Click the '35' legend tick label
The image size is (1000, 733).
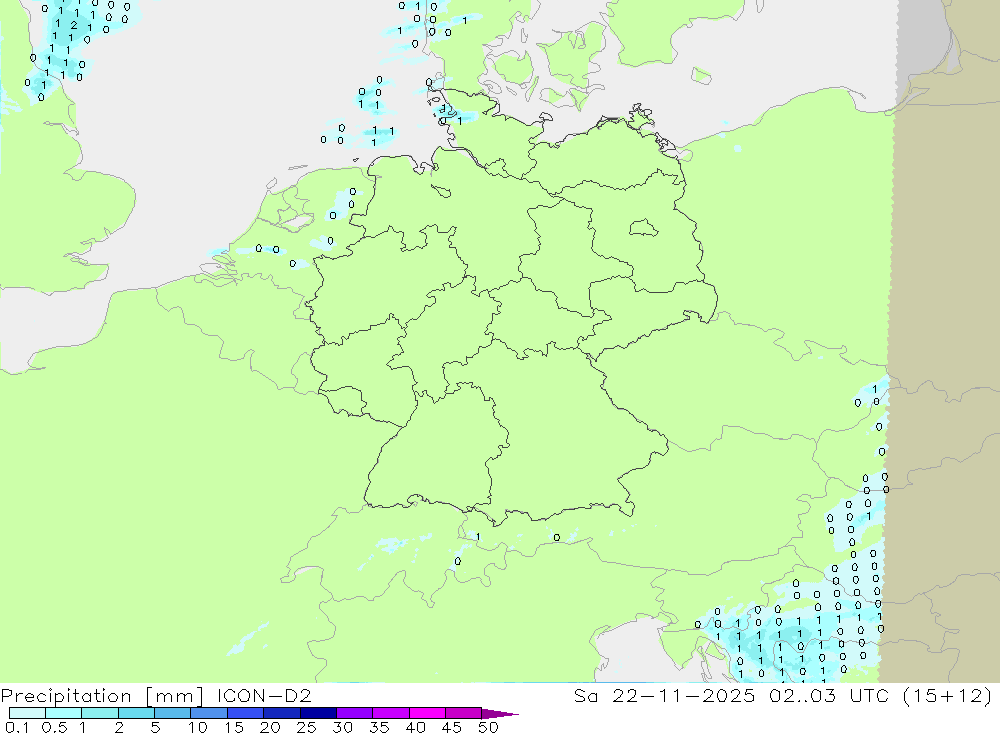pyautogui.click(x=379, y=727)
